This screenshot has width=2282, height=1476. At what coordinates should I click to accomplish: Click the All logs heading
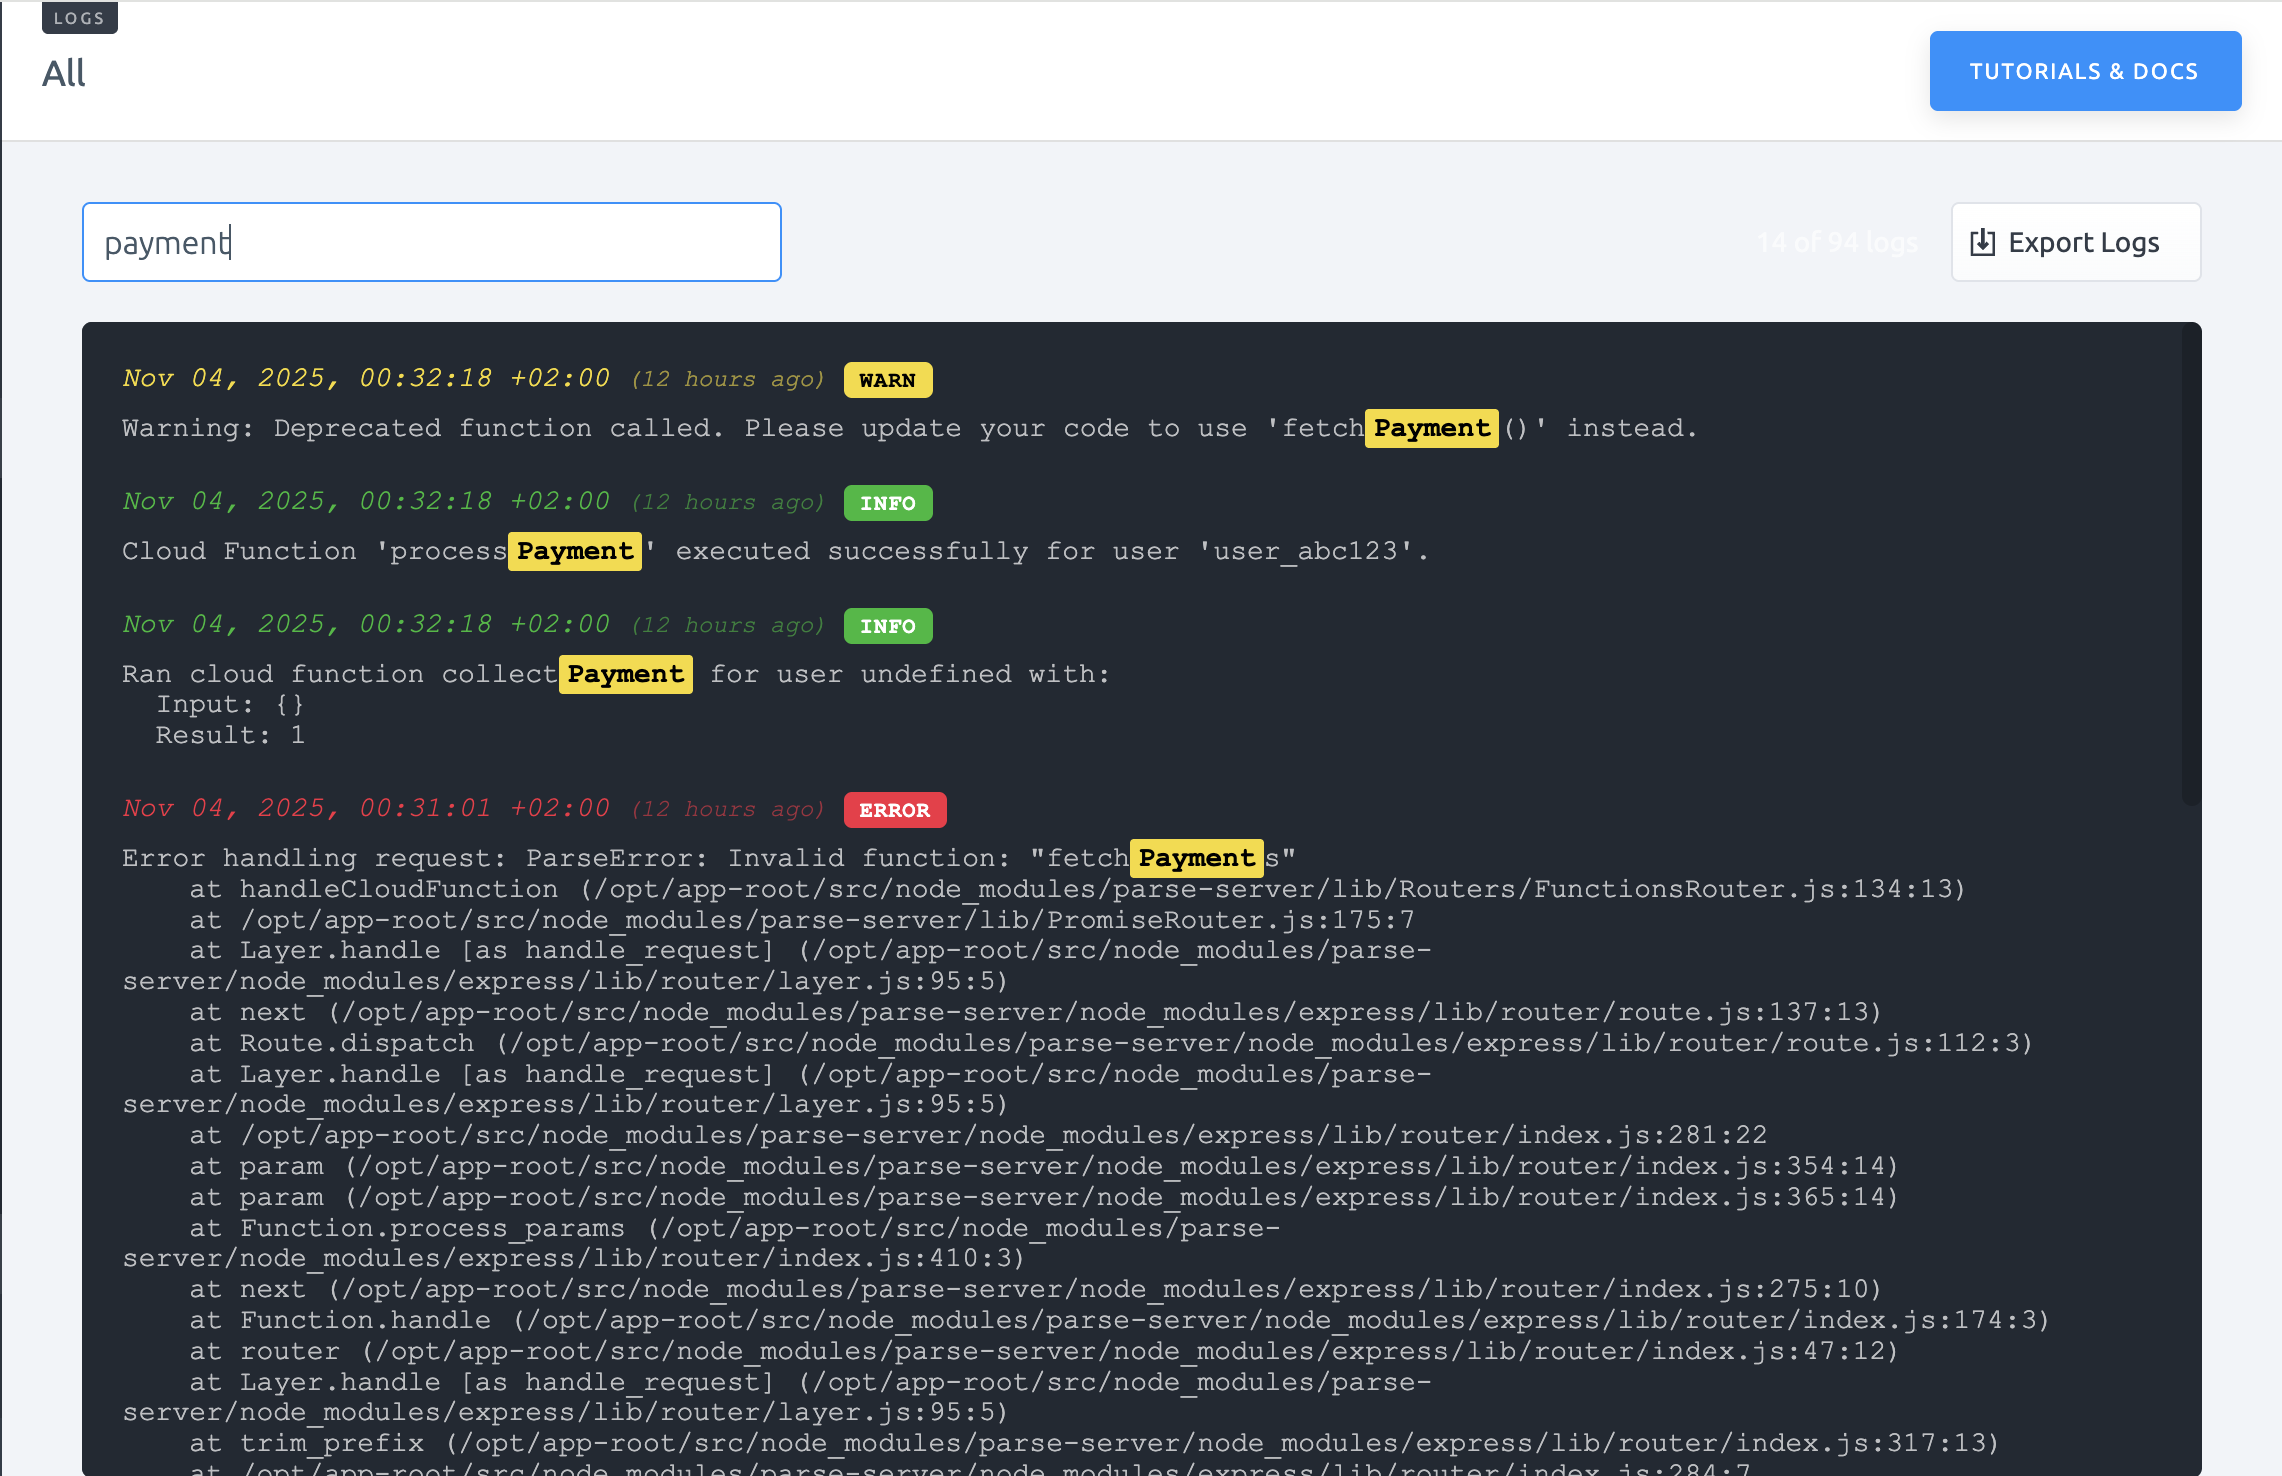(63, 71)
